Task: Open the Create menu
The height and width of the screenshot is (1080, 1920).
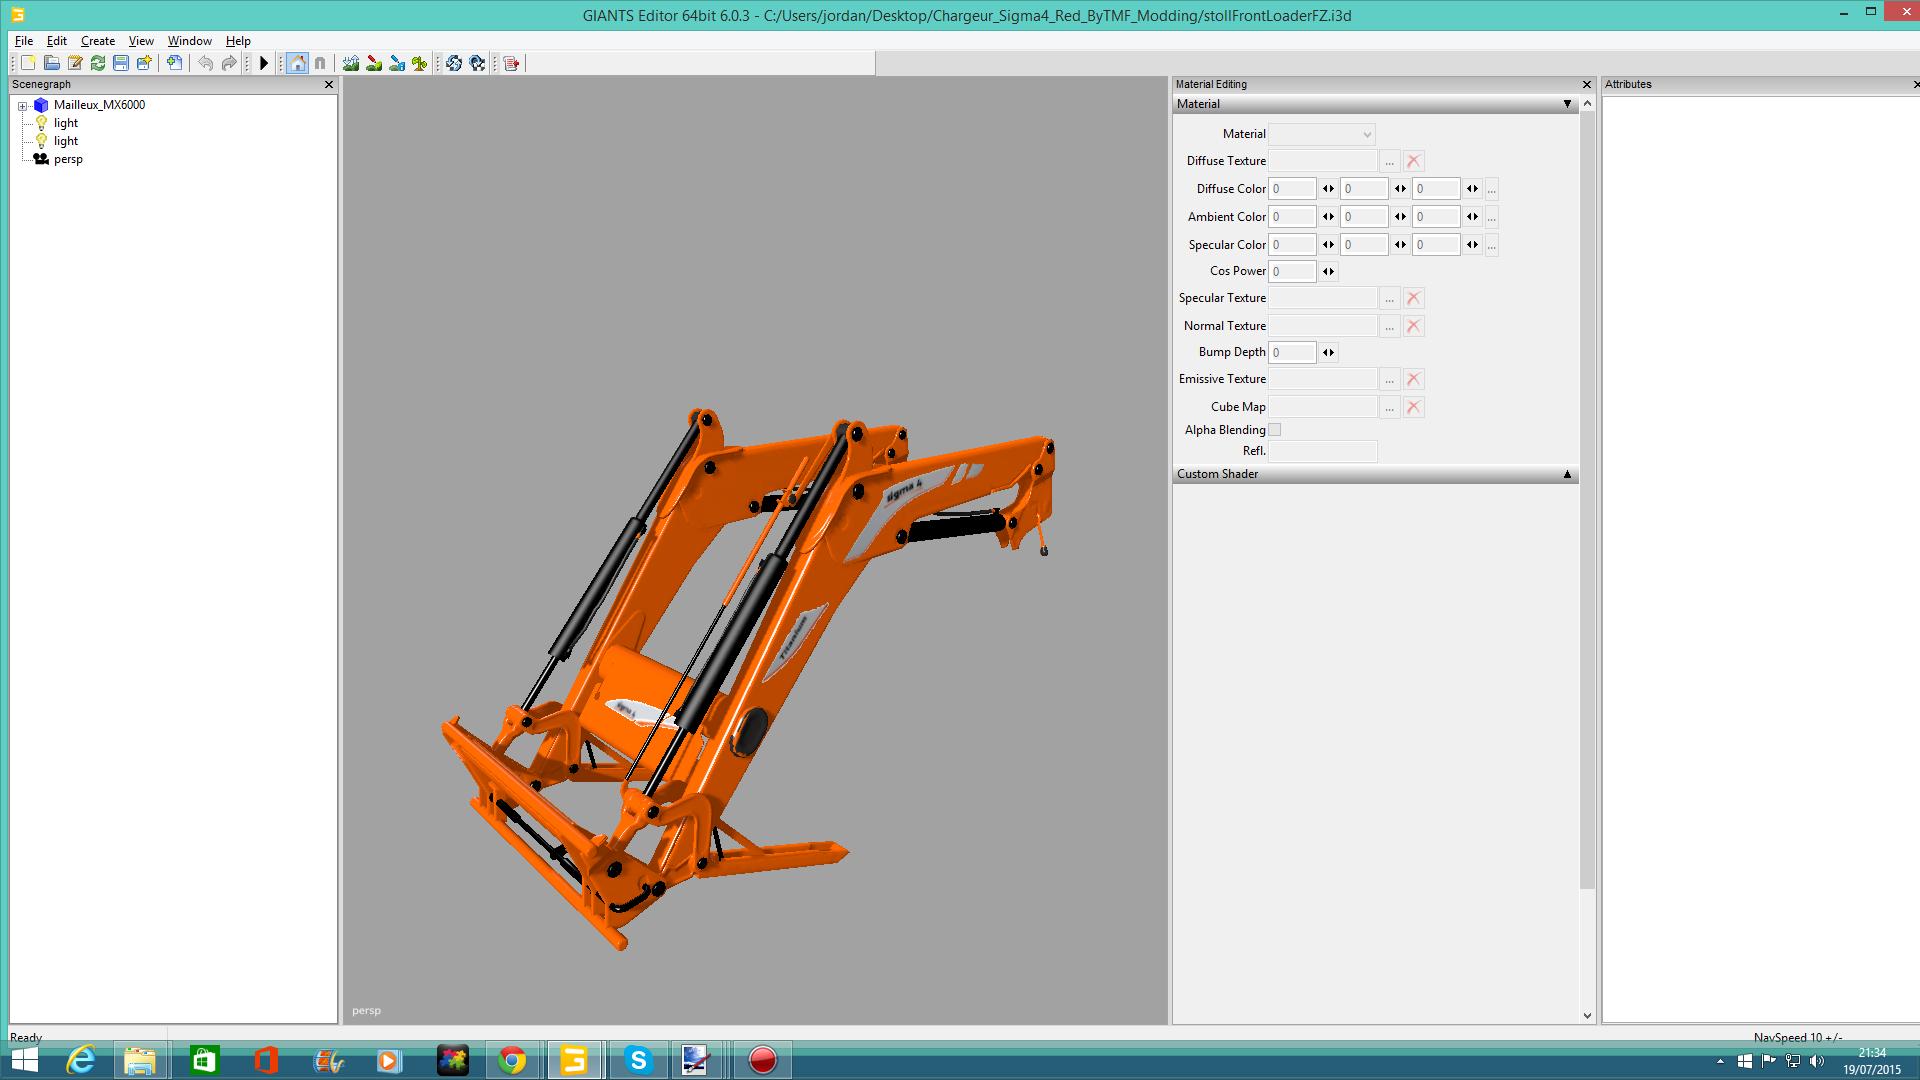Action: pyautogui.click(x=97, y=41)
